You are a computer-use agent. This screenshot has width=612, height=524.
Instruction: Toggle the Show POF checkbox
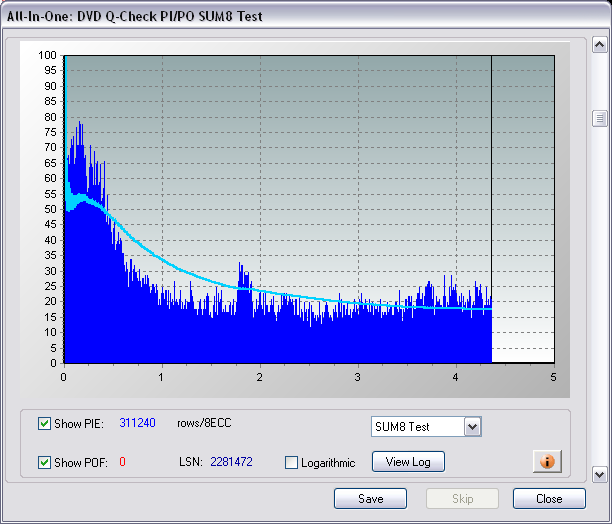point(44,462)
